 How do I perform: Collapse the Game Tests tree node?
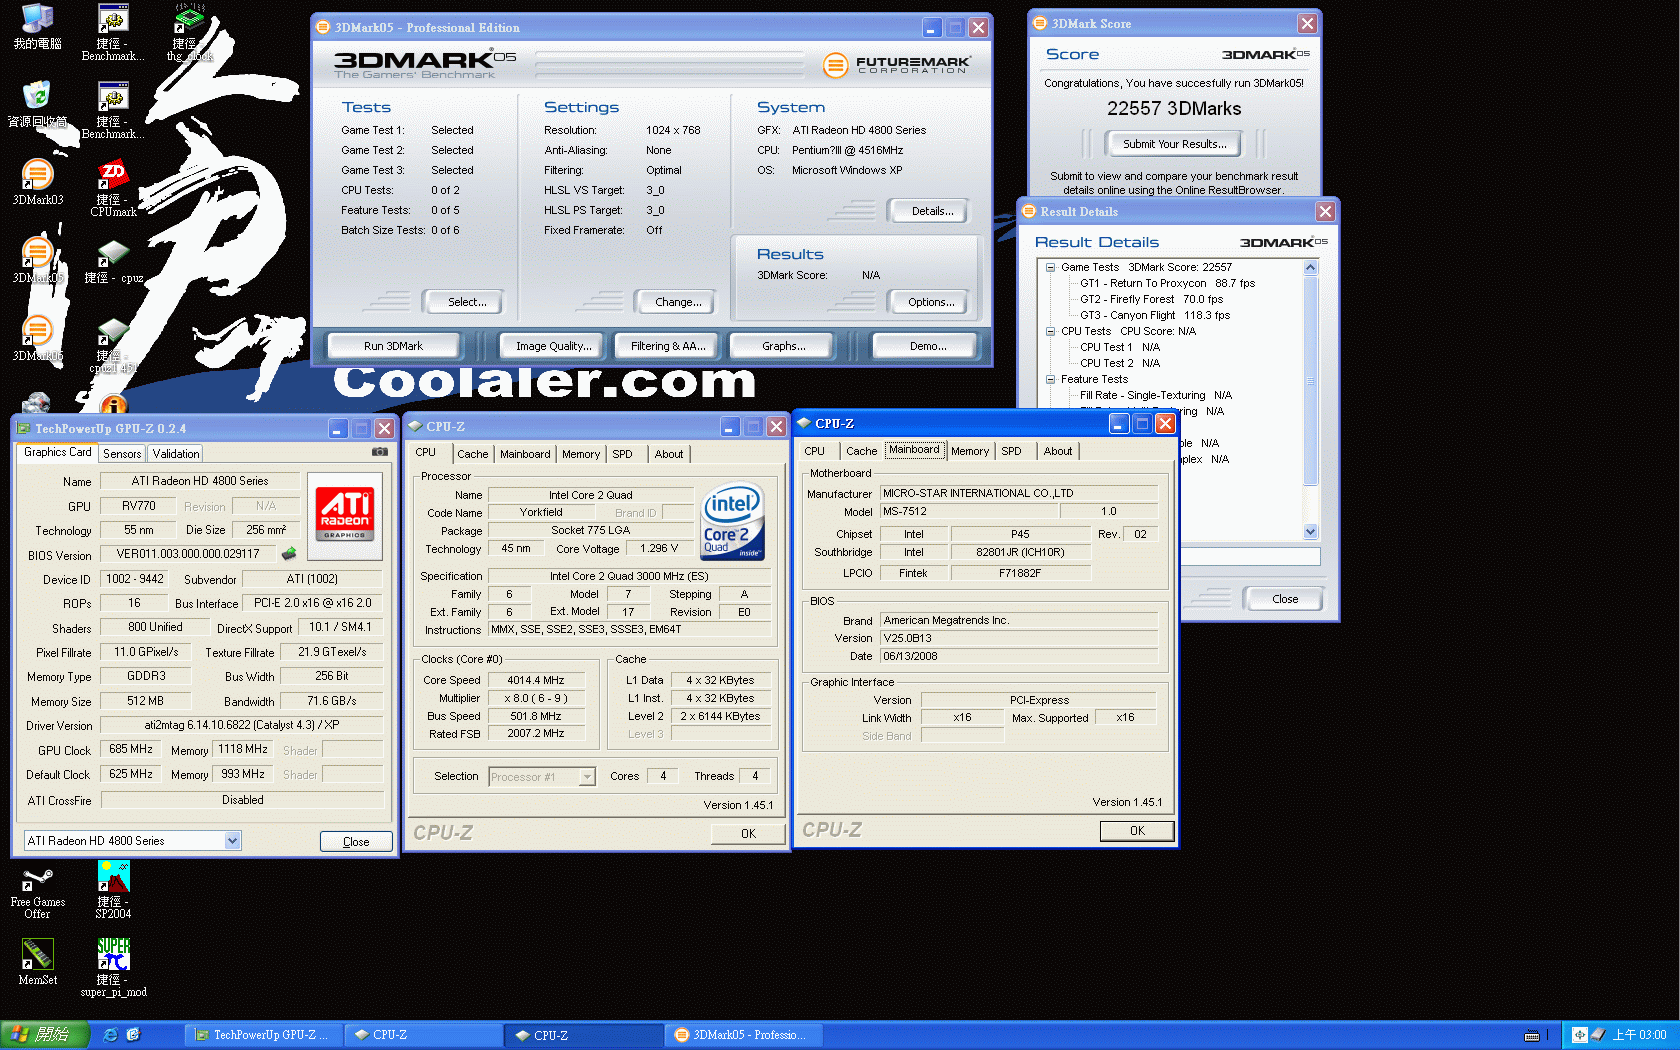point(1051,267)
